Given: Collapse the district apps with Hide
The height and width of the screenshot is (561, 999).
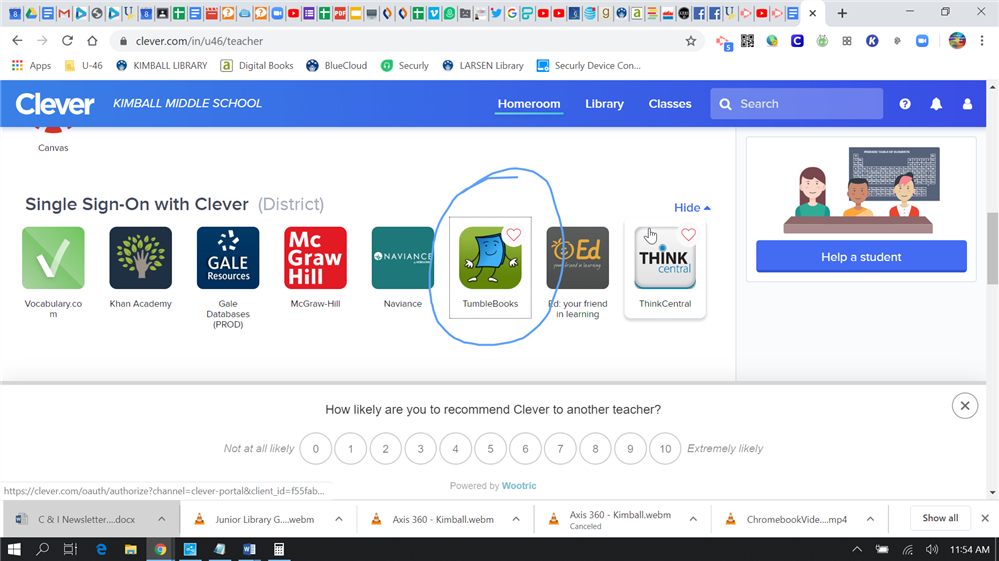Looking at the screenshot, I should pos(692,208).
